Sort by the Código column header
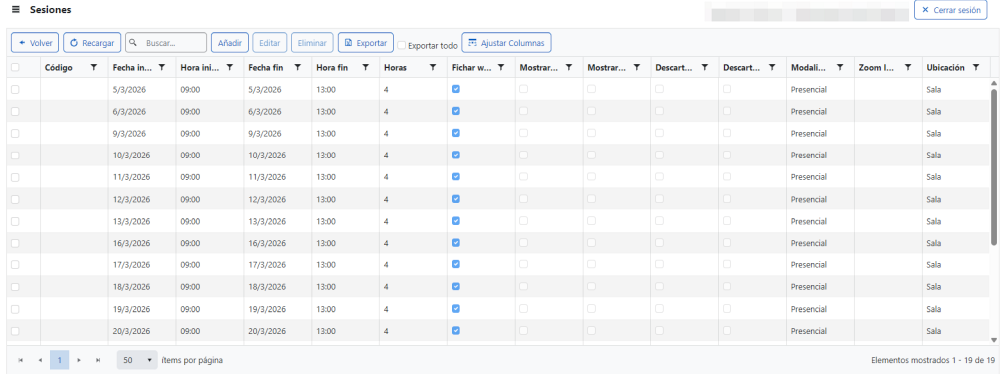This screenshot has height=374, width=1000. coord(59,67)
